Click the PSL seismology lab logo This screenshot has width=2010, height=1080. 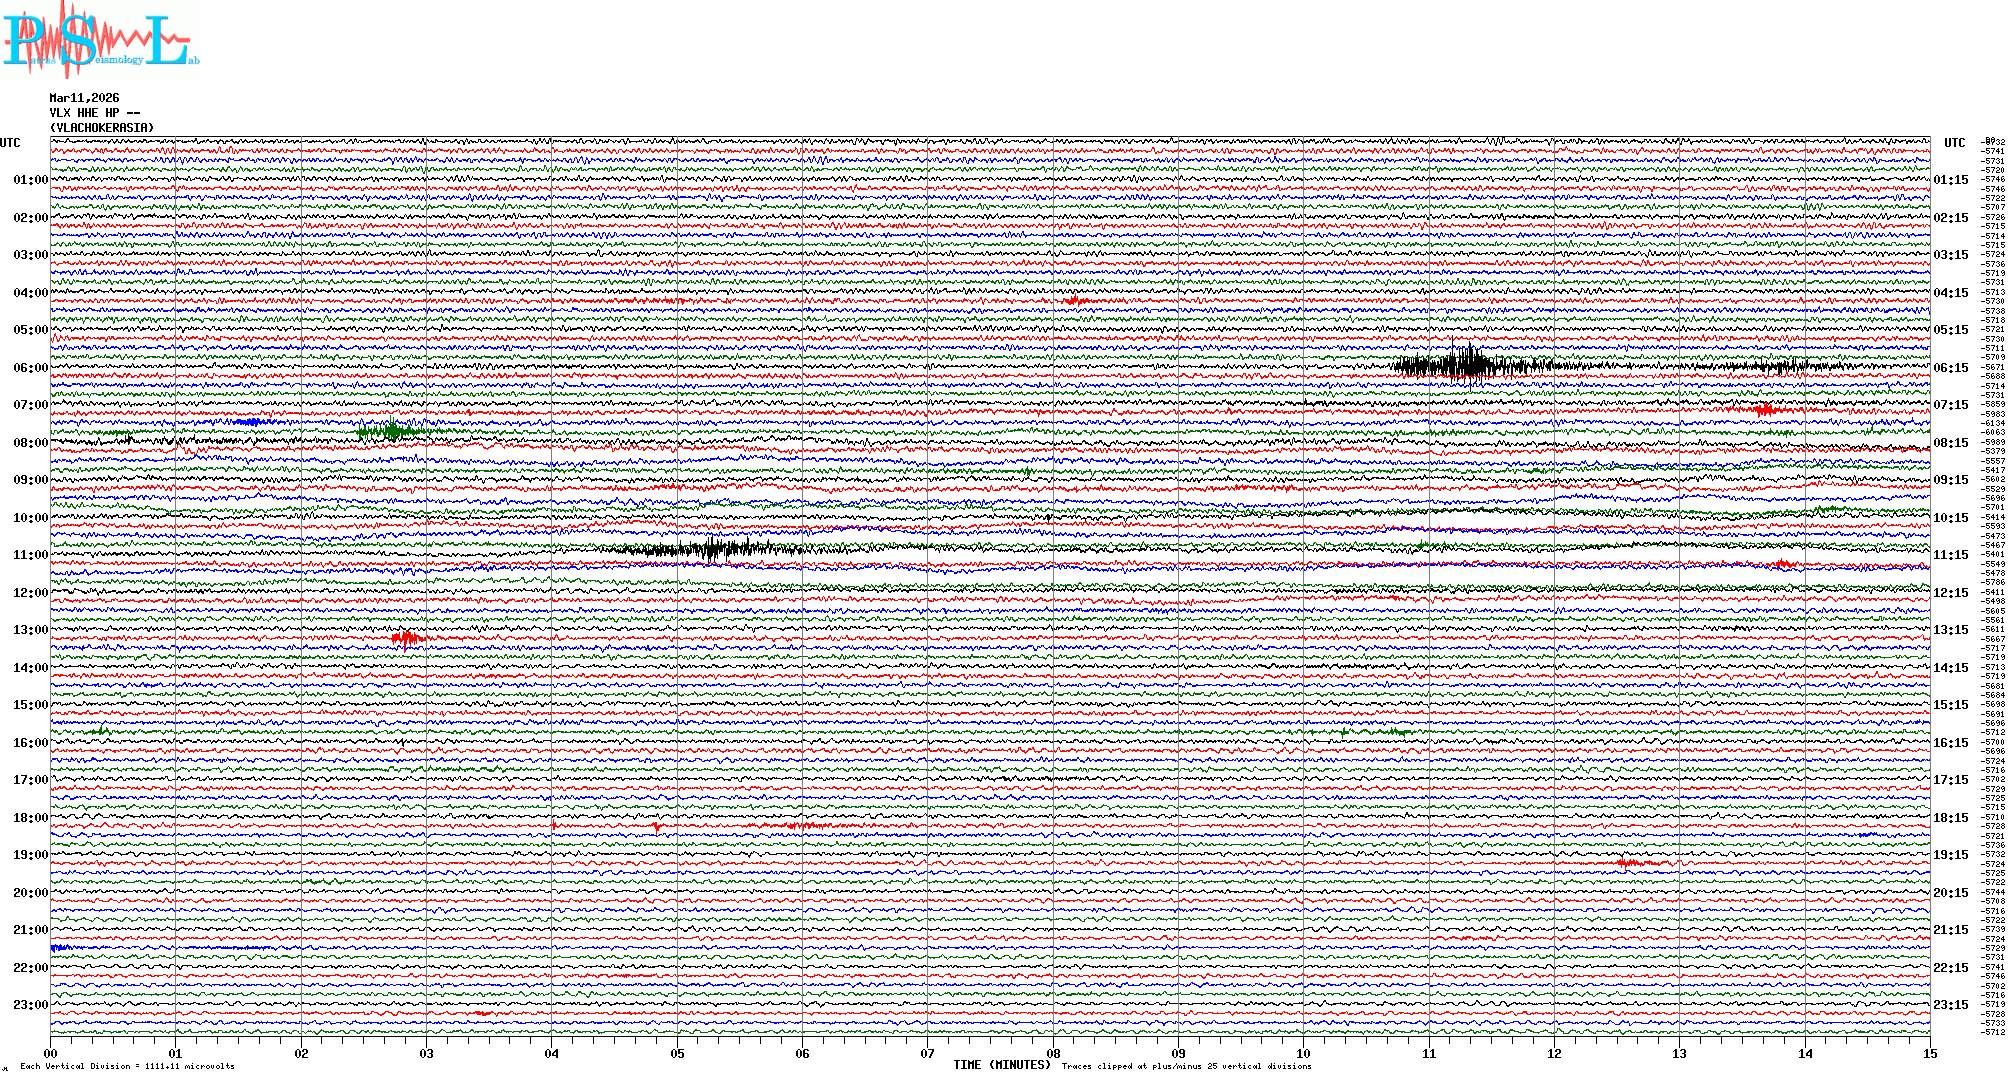pos(98,40)
